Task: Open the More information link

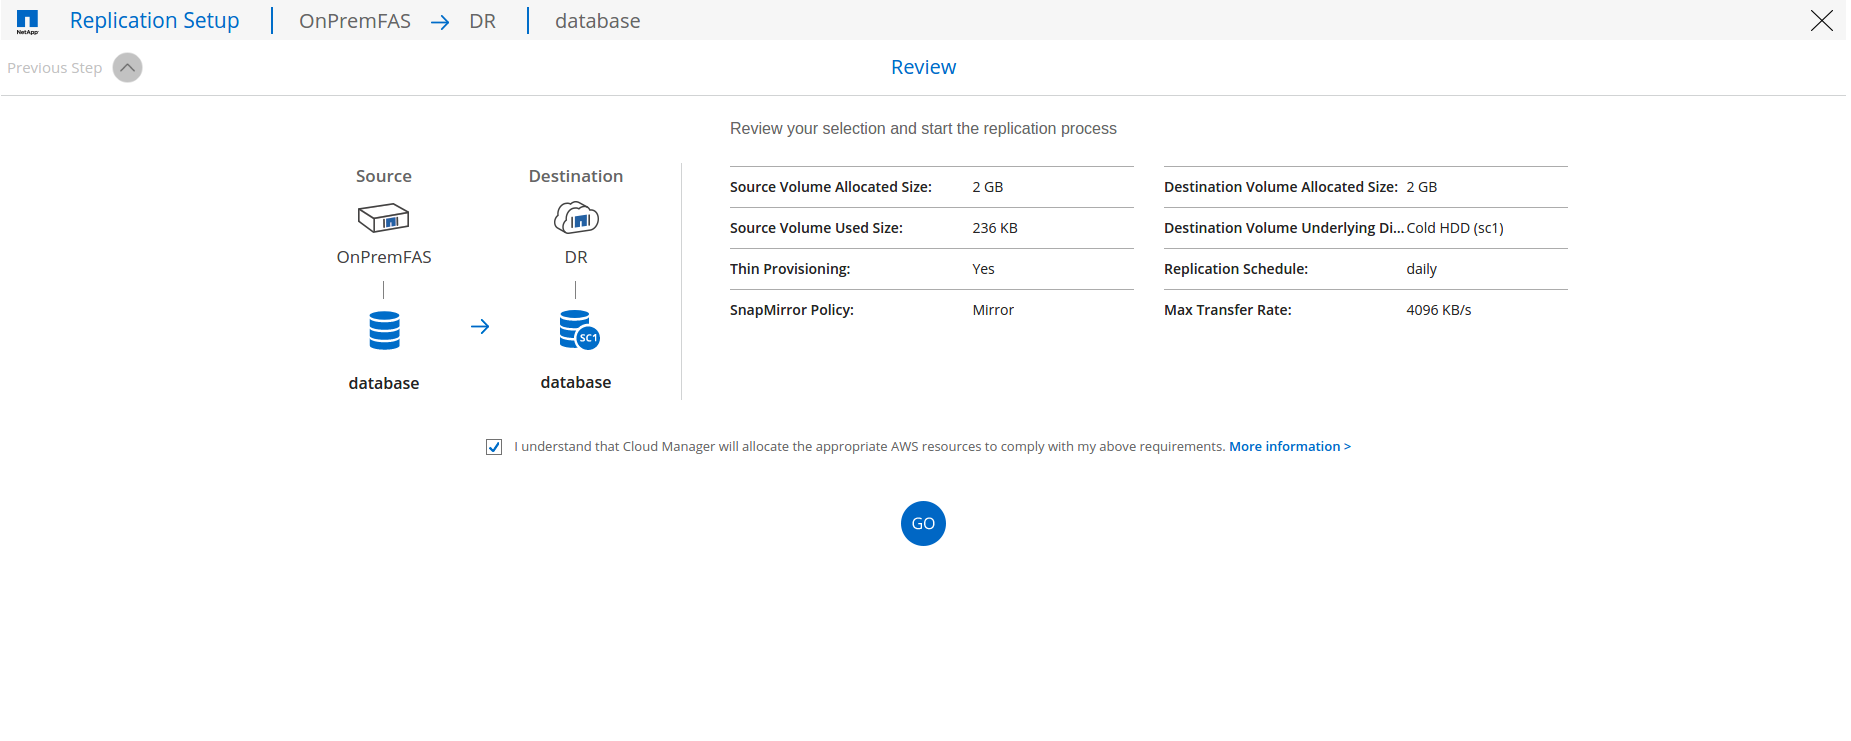Action: coord(1289,447)
